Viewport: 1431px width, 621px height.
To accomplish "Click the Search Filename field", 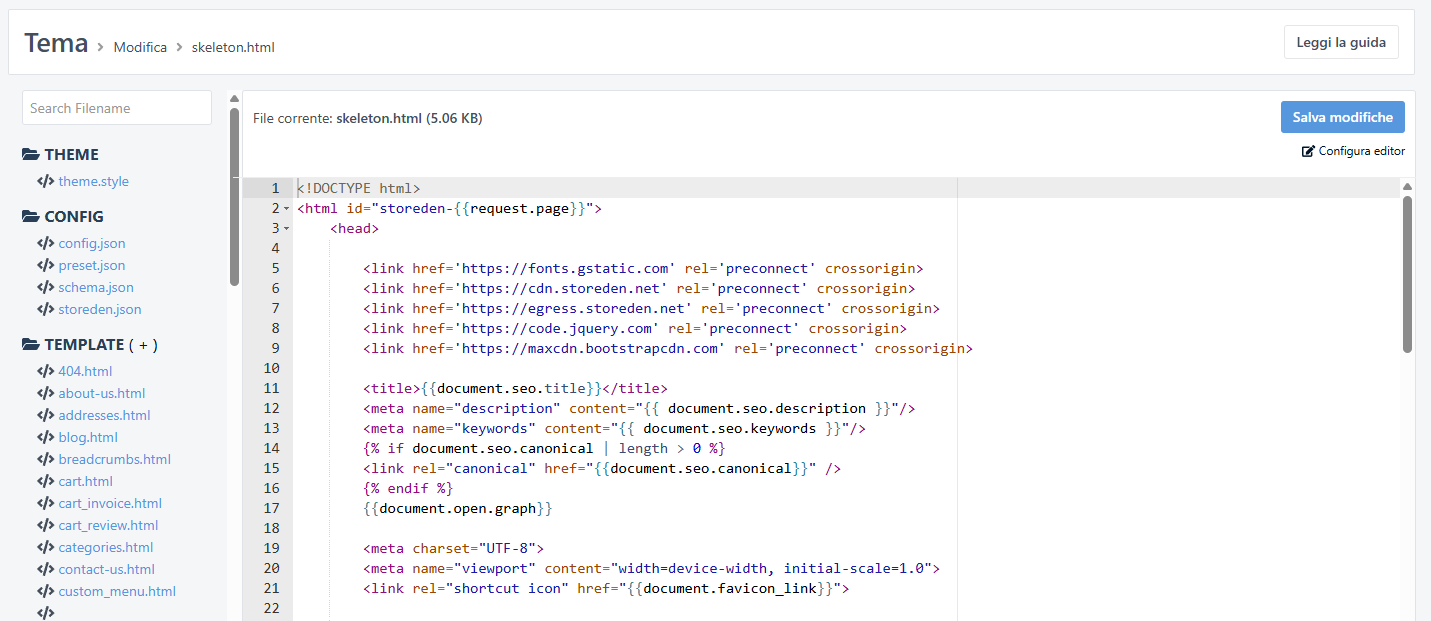I will point(117,108).
